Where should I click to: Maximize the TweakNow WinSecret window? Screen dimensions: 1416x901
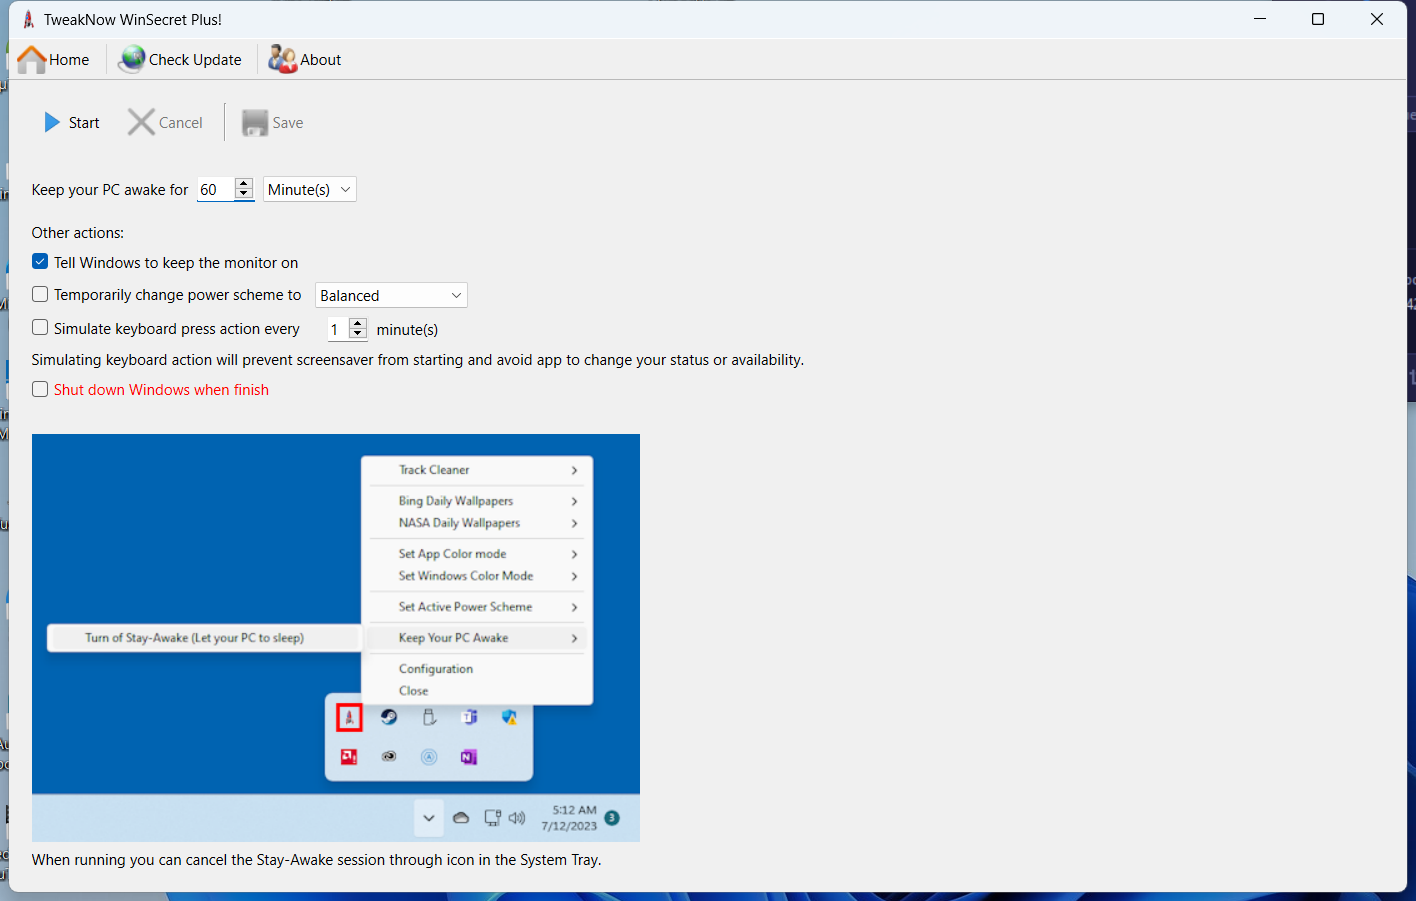[1318, 19]
